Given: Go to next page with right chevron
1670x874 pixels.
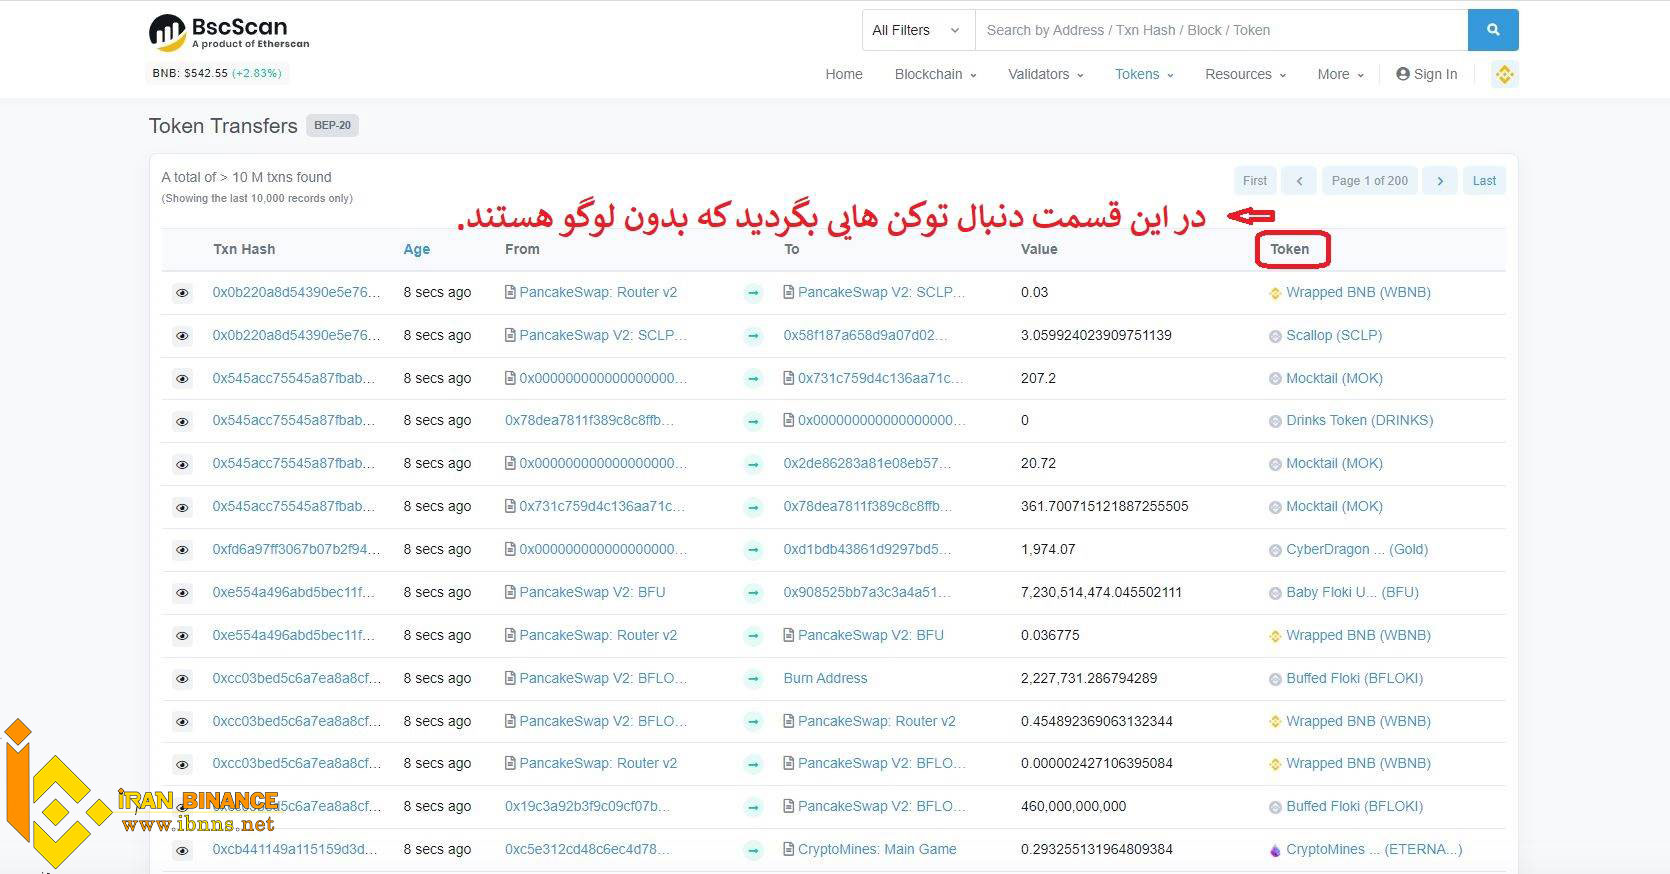Looking at the screenshot, I should [1440, 181].
